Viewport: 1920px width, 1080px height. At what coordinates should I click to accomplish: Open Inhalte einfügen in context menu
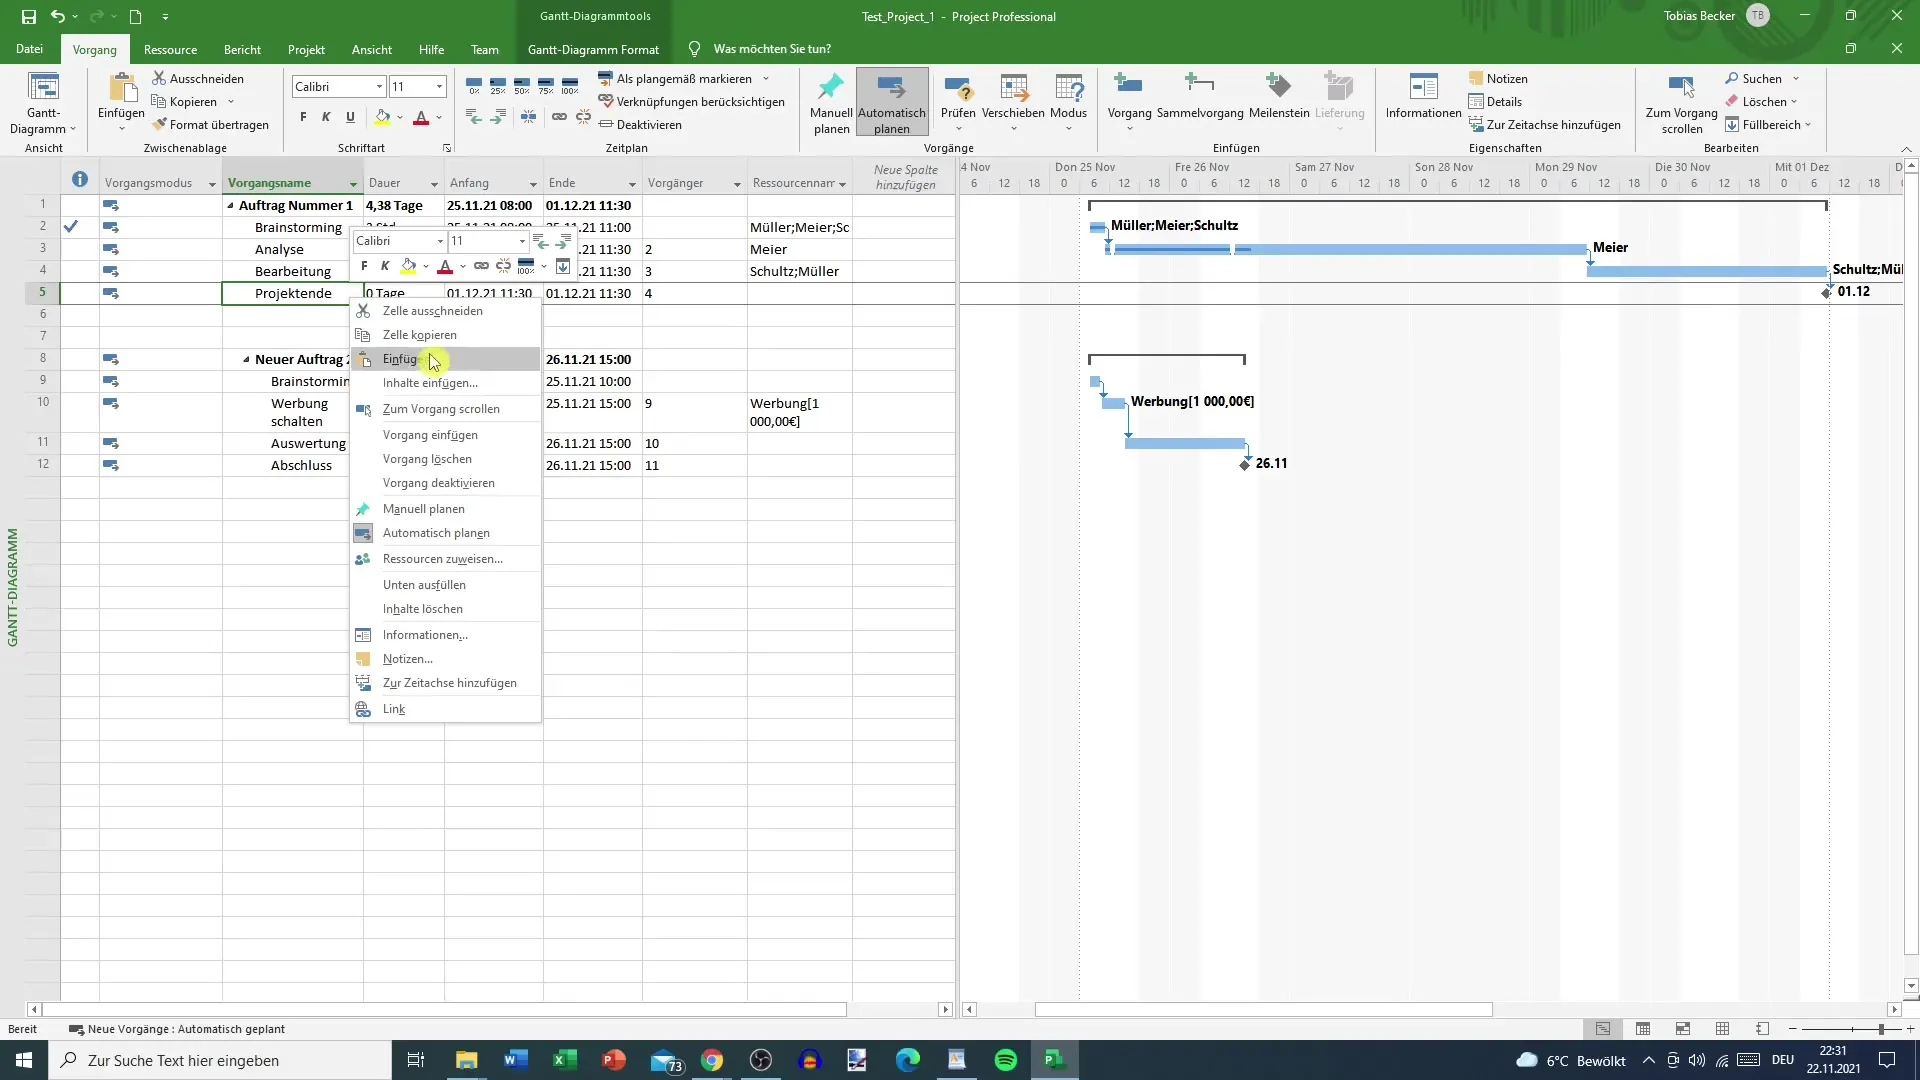445,383
